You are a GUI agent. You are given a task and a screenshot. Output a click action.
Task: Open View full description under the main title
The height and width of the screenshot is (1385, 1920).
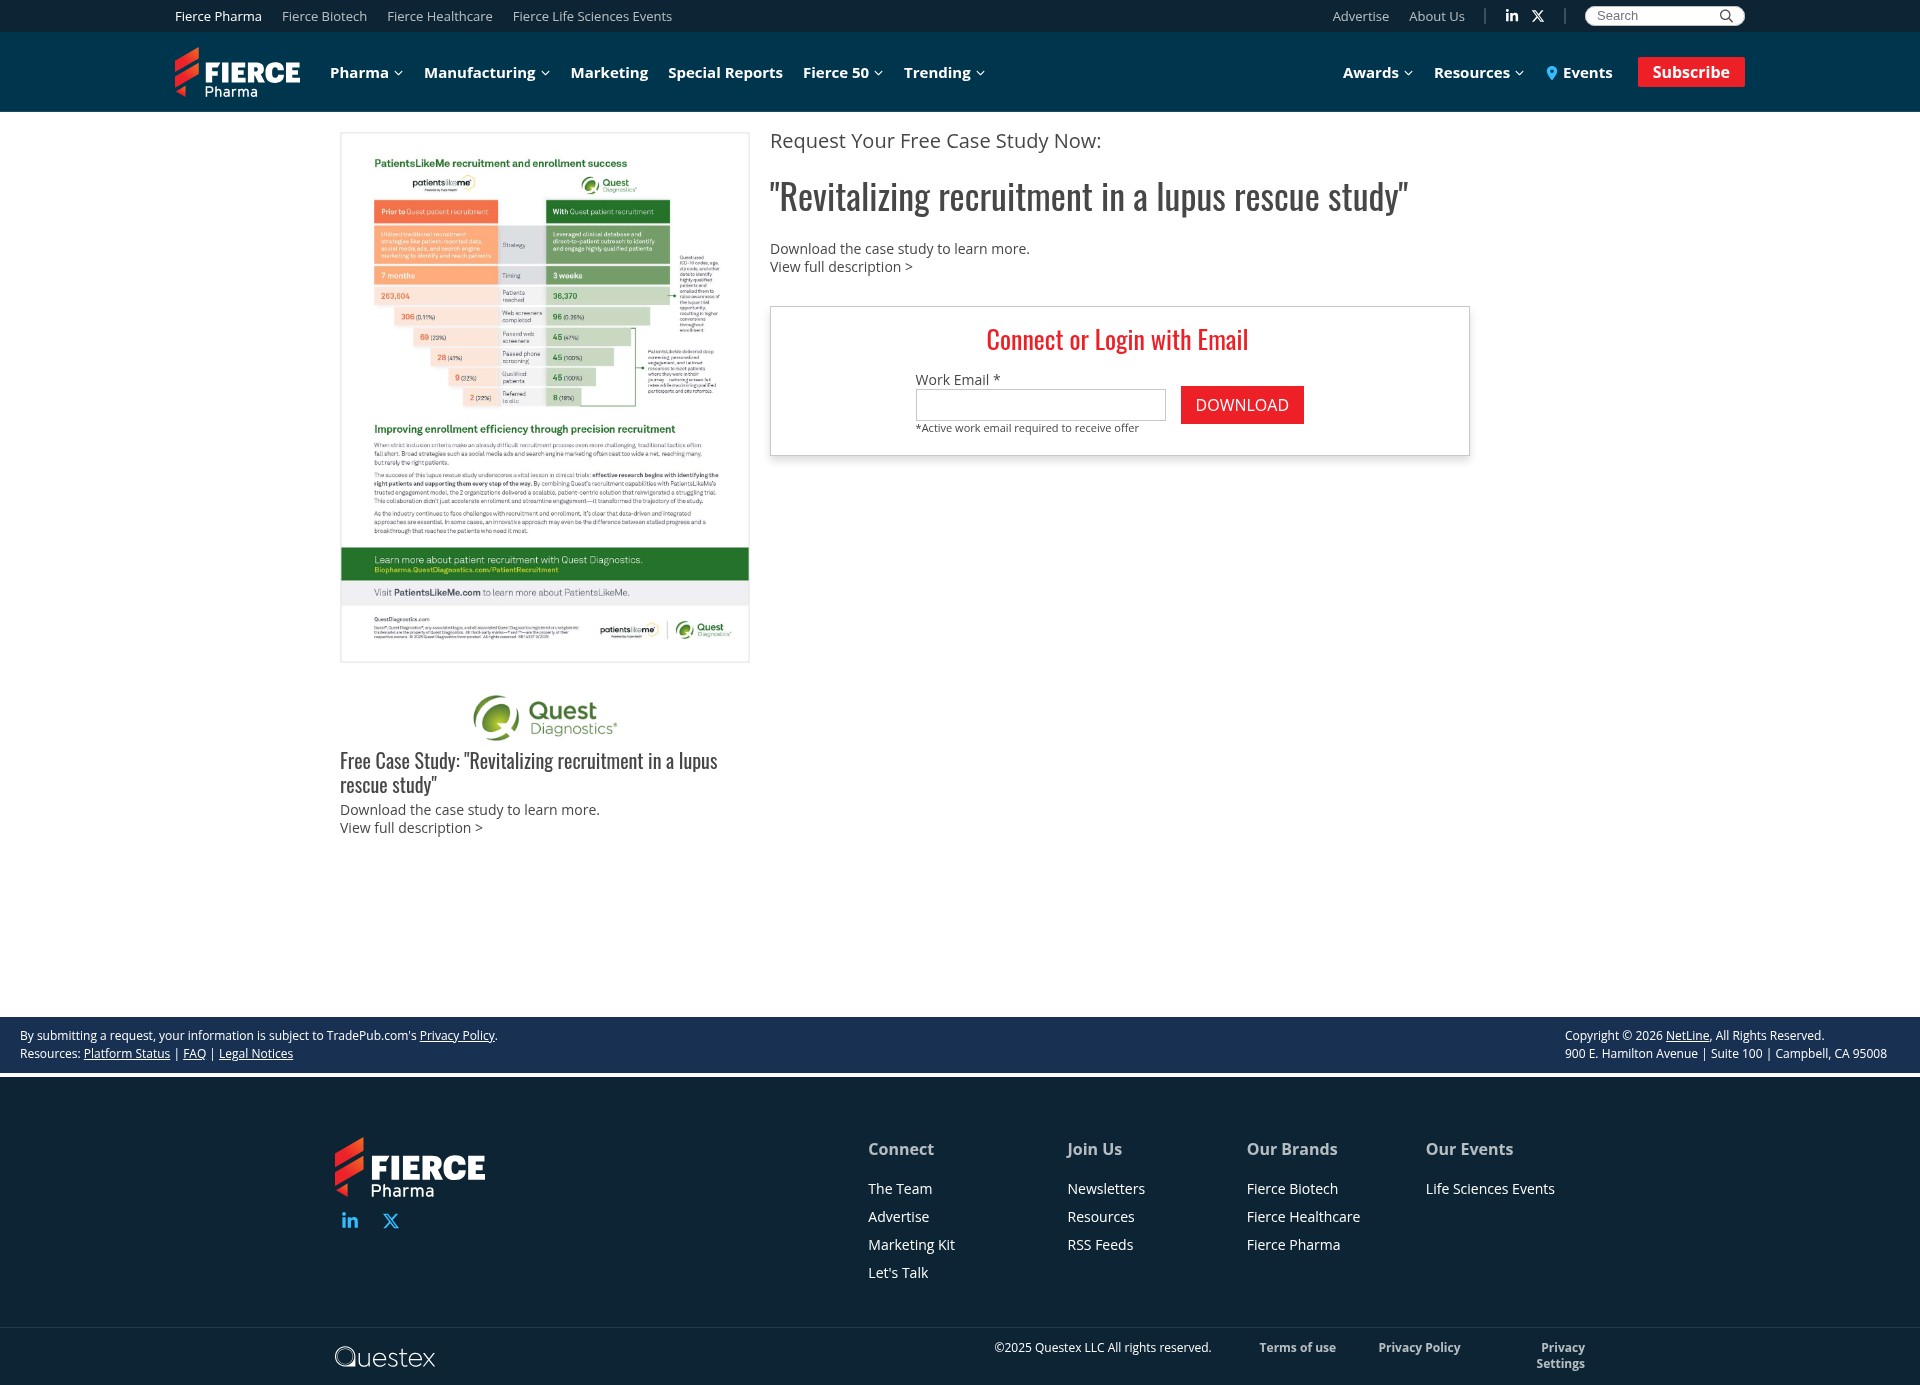841,267
